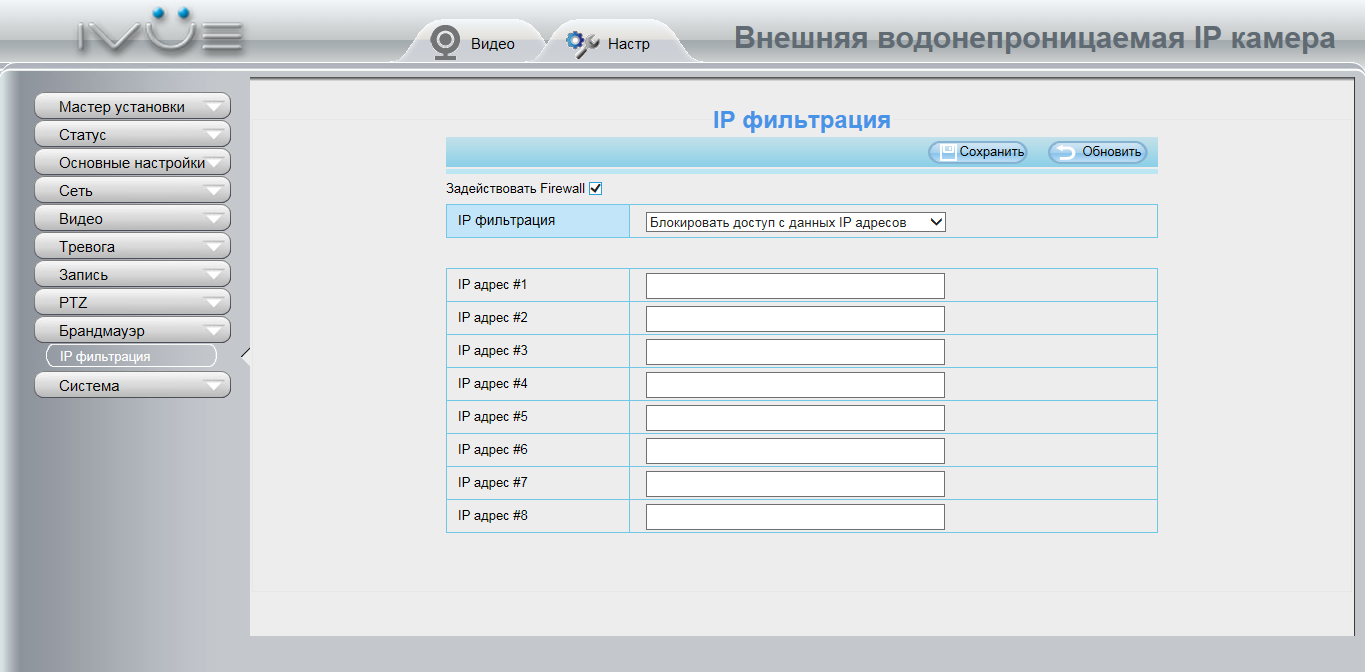
Task: Click the IP адрес #1 label
Action: (x=493, y=285)
